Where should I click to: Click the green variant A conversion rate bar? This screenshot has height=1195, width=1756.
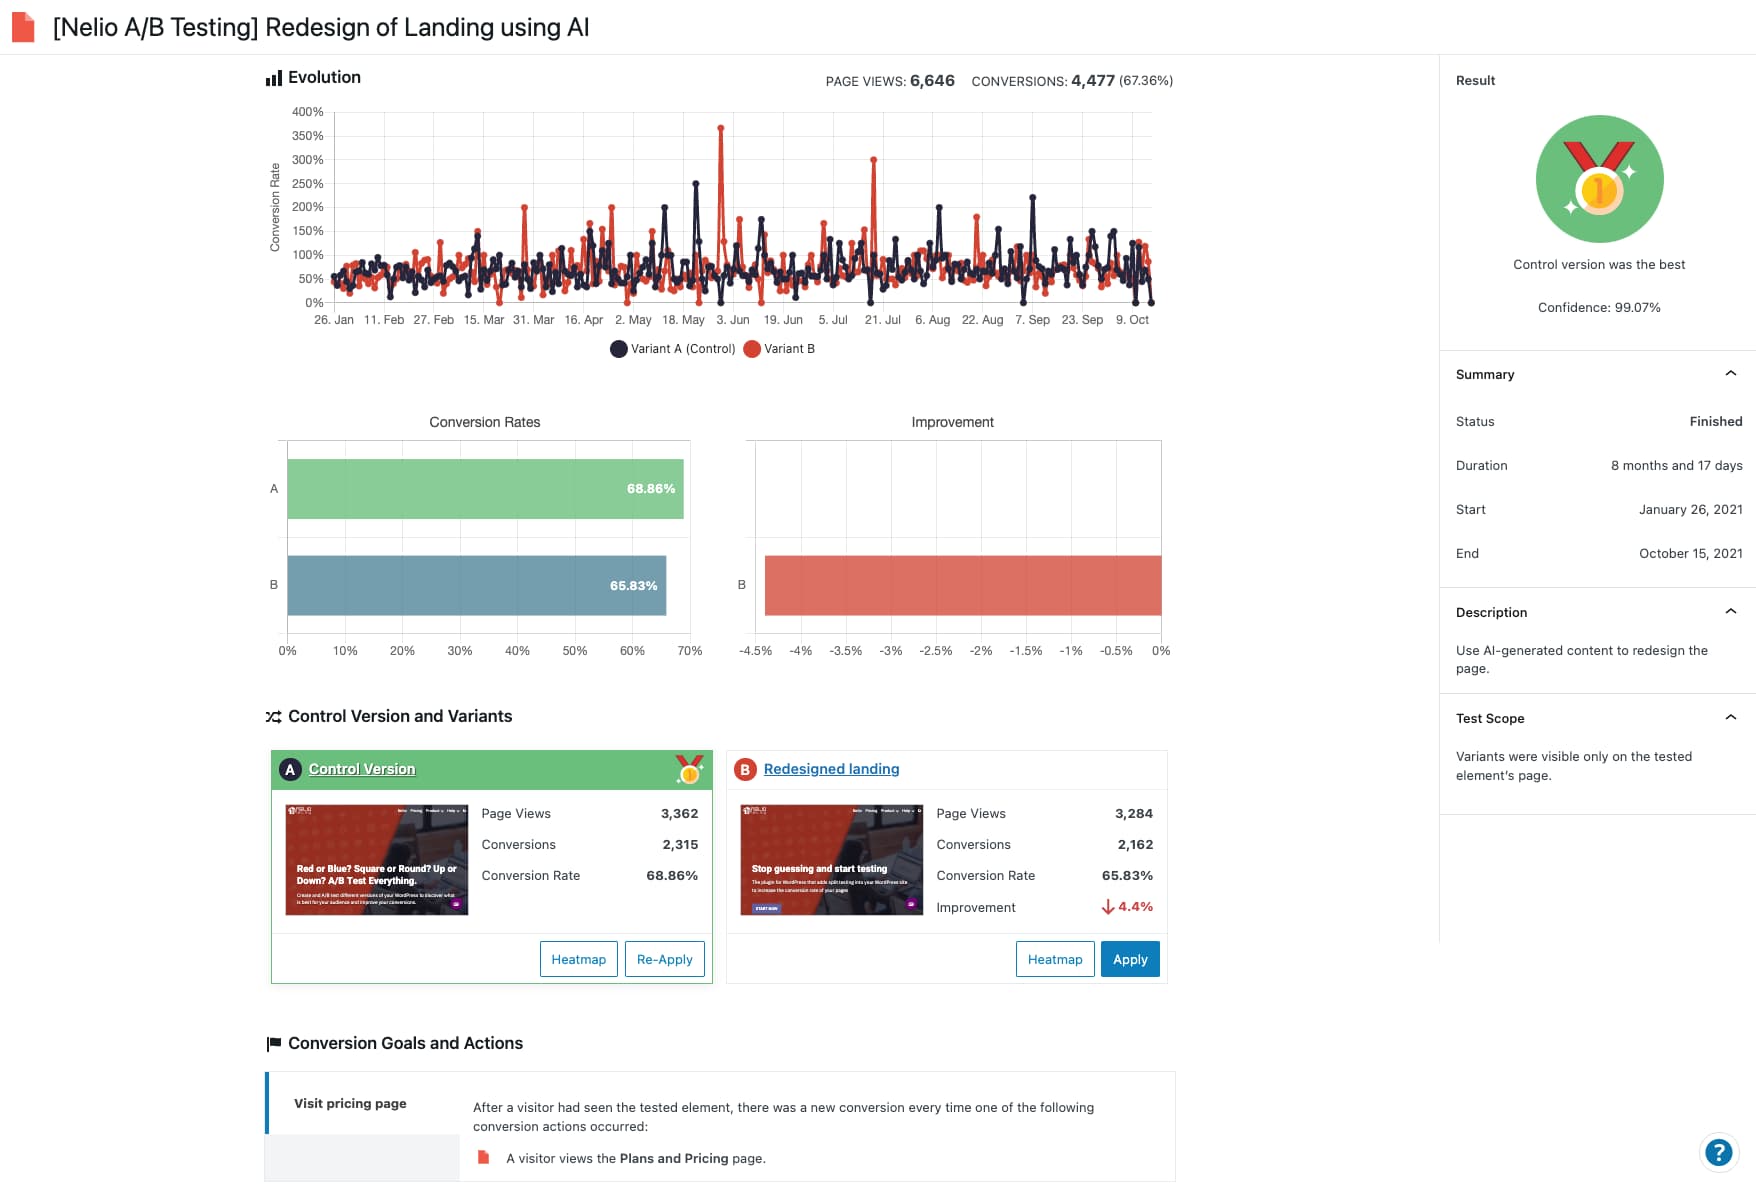pos(485,489)
